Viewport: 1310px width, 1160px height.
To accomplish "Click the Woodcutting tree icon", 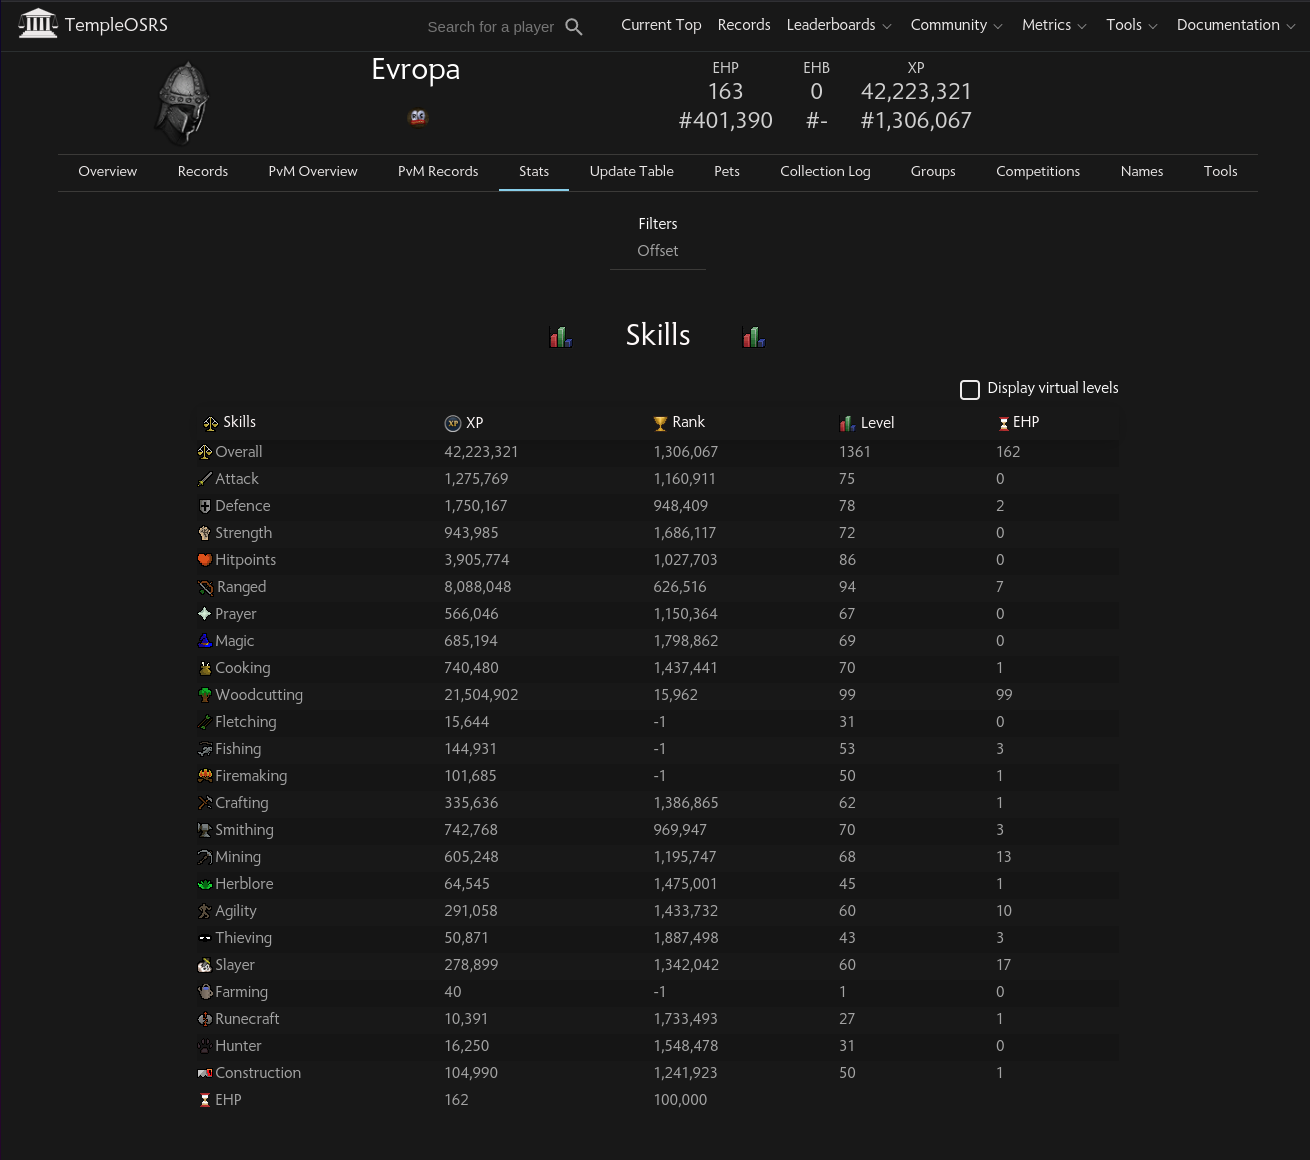I will pos(205,695).
